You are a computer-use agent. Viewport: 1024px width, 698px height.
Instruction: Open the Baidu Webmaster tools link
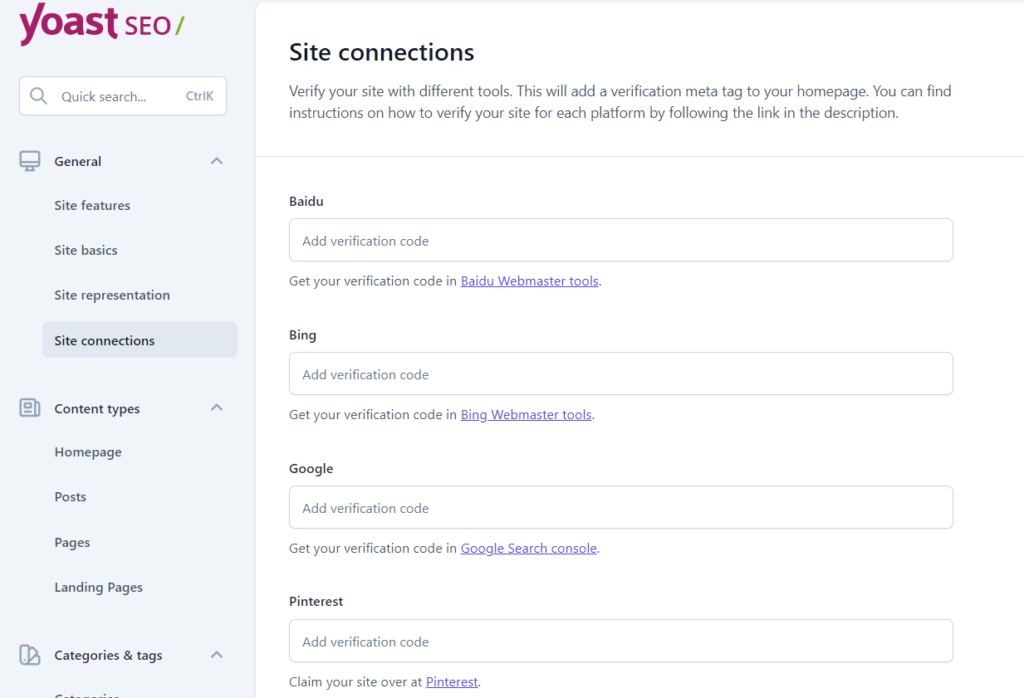click(x=530, y=281)
